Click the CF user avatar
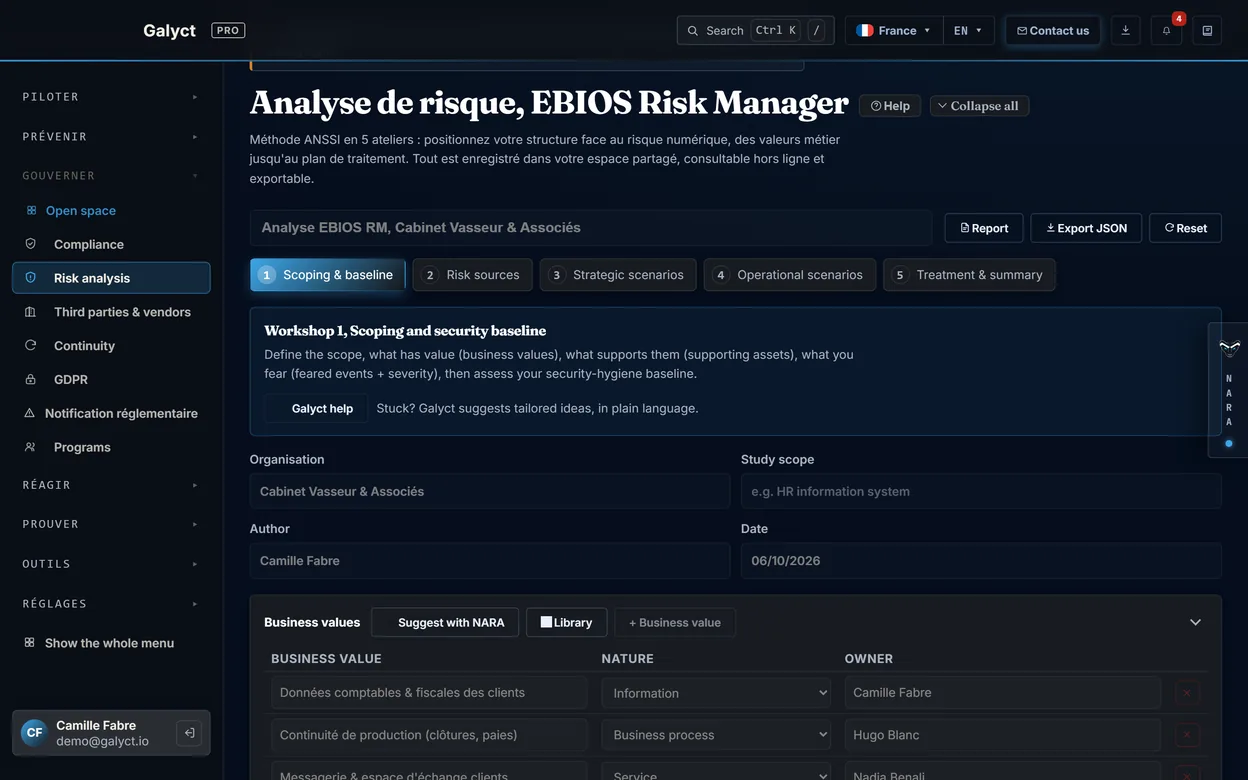The width and height of the screenshot is (1248, 780). [x=34, y=733]
